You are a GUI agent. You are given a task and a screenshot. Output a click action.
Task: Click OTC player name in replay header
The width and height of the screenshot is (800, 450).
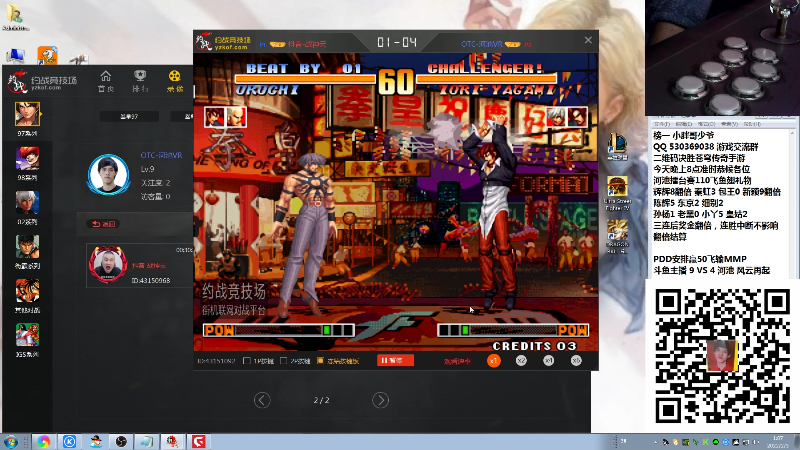[482, 44]
